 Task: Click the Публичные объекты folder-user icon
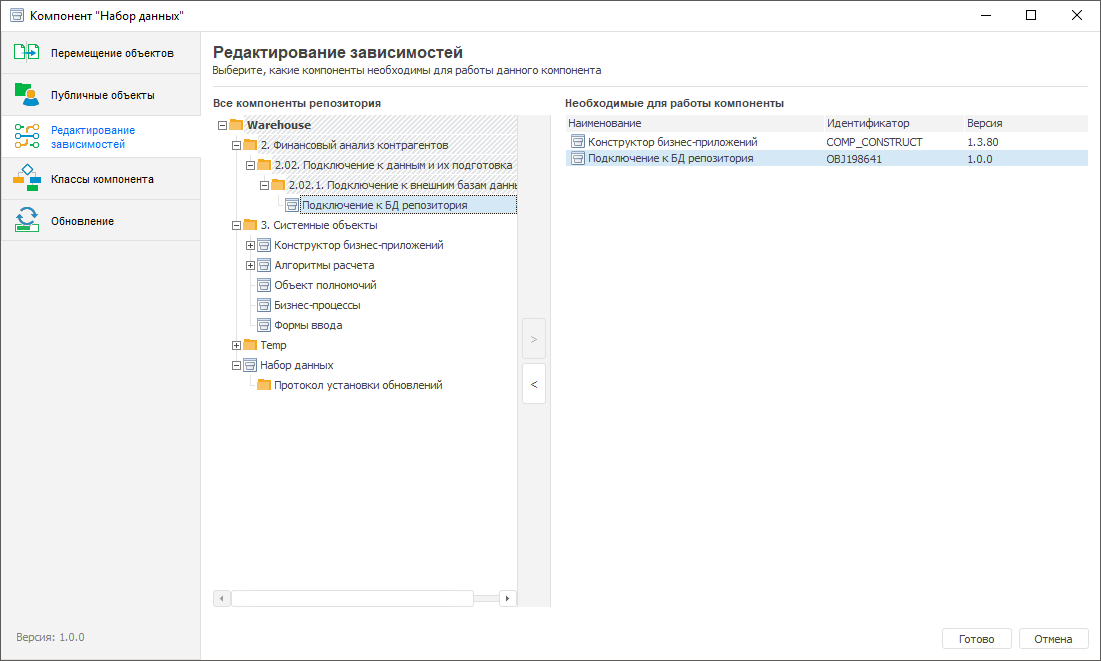pyautogui.click(x=27, y=95)
